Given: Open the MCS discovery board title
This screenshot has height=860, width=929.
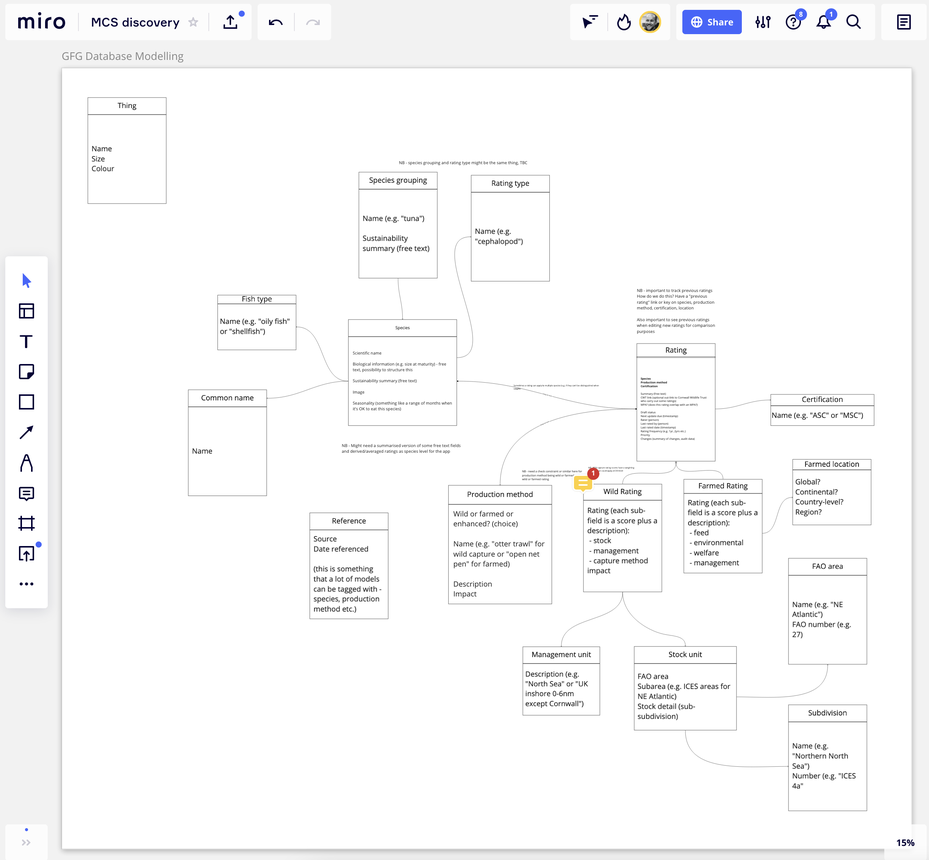Looking at the screenshot, I should (x=135, y=22).
